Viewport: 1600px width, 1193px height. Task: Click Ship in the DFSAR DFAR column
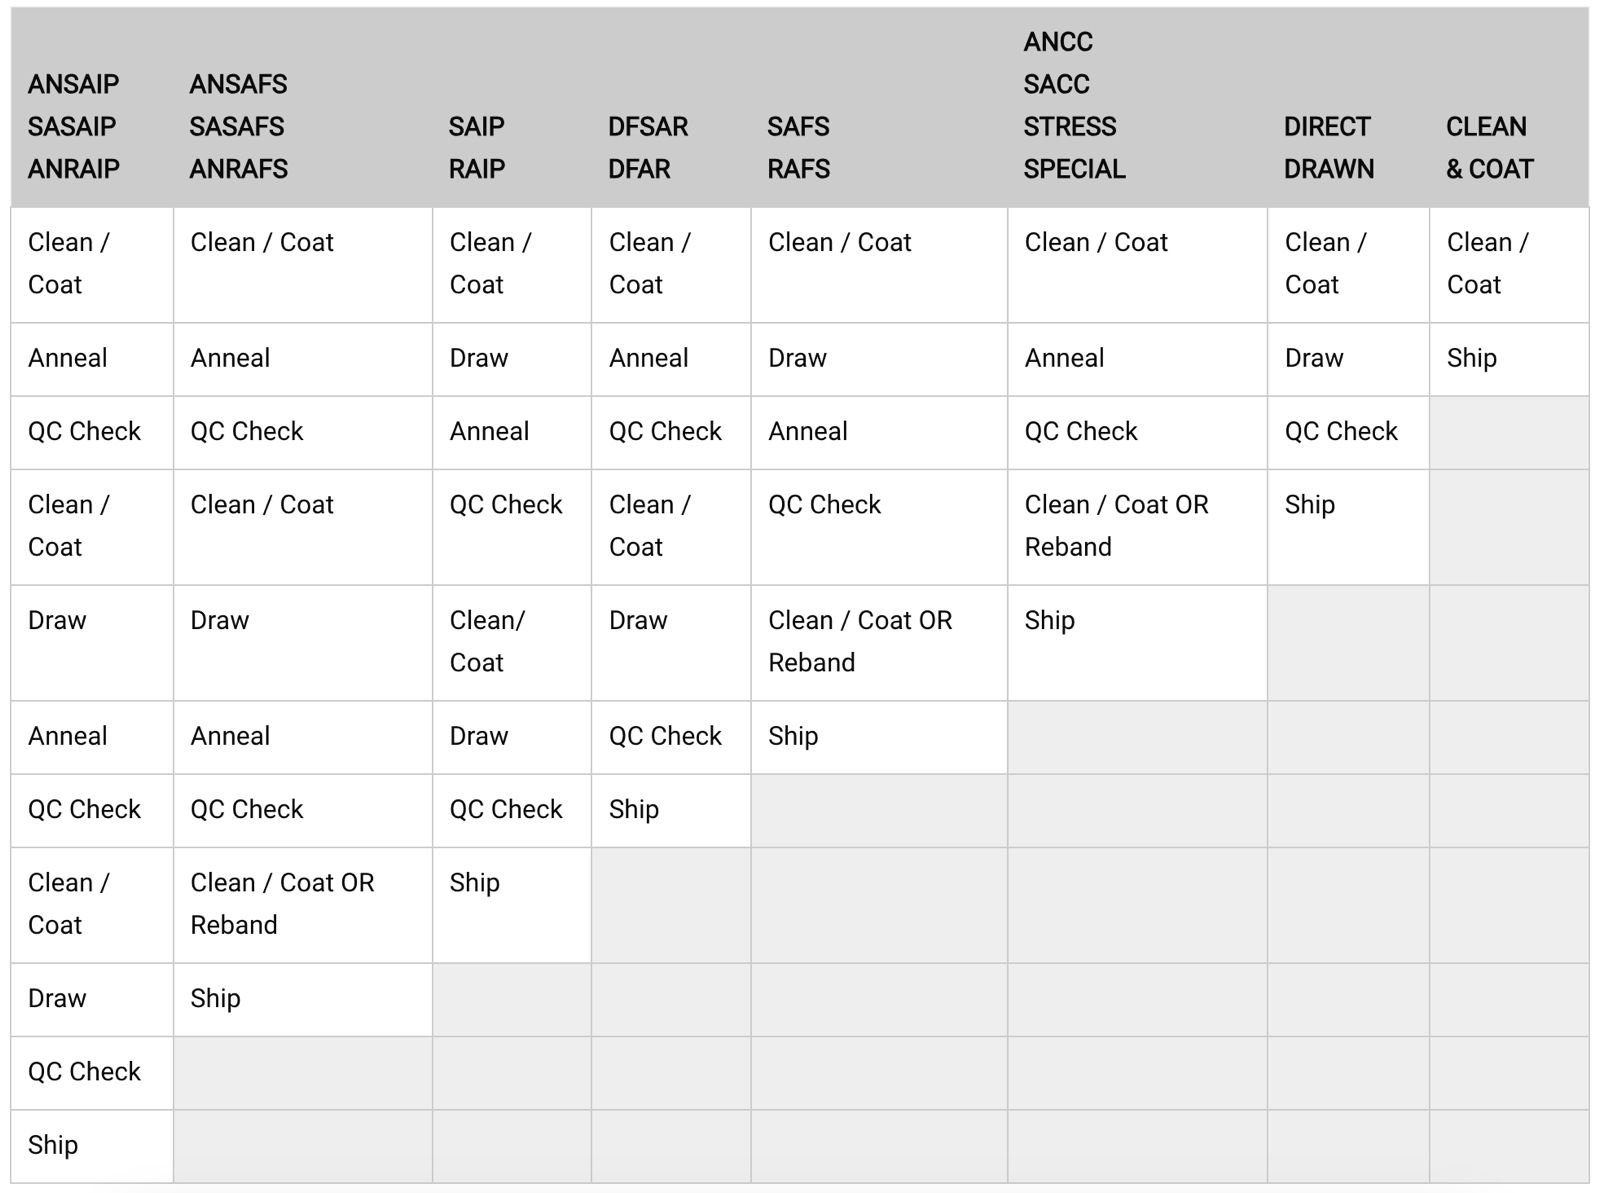pyautogui.click(x=634, y=809)
